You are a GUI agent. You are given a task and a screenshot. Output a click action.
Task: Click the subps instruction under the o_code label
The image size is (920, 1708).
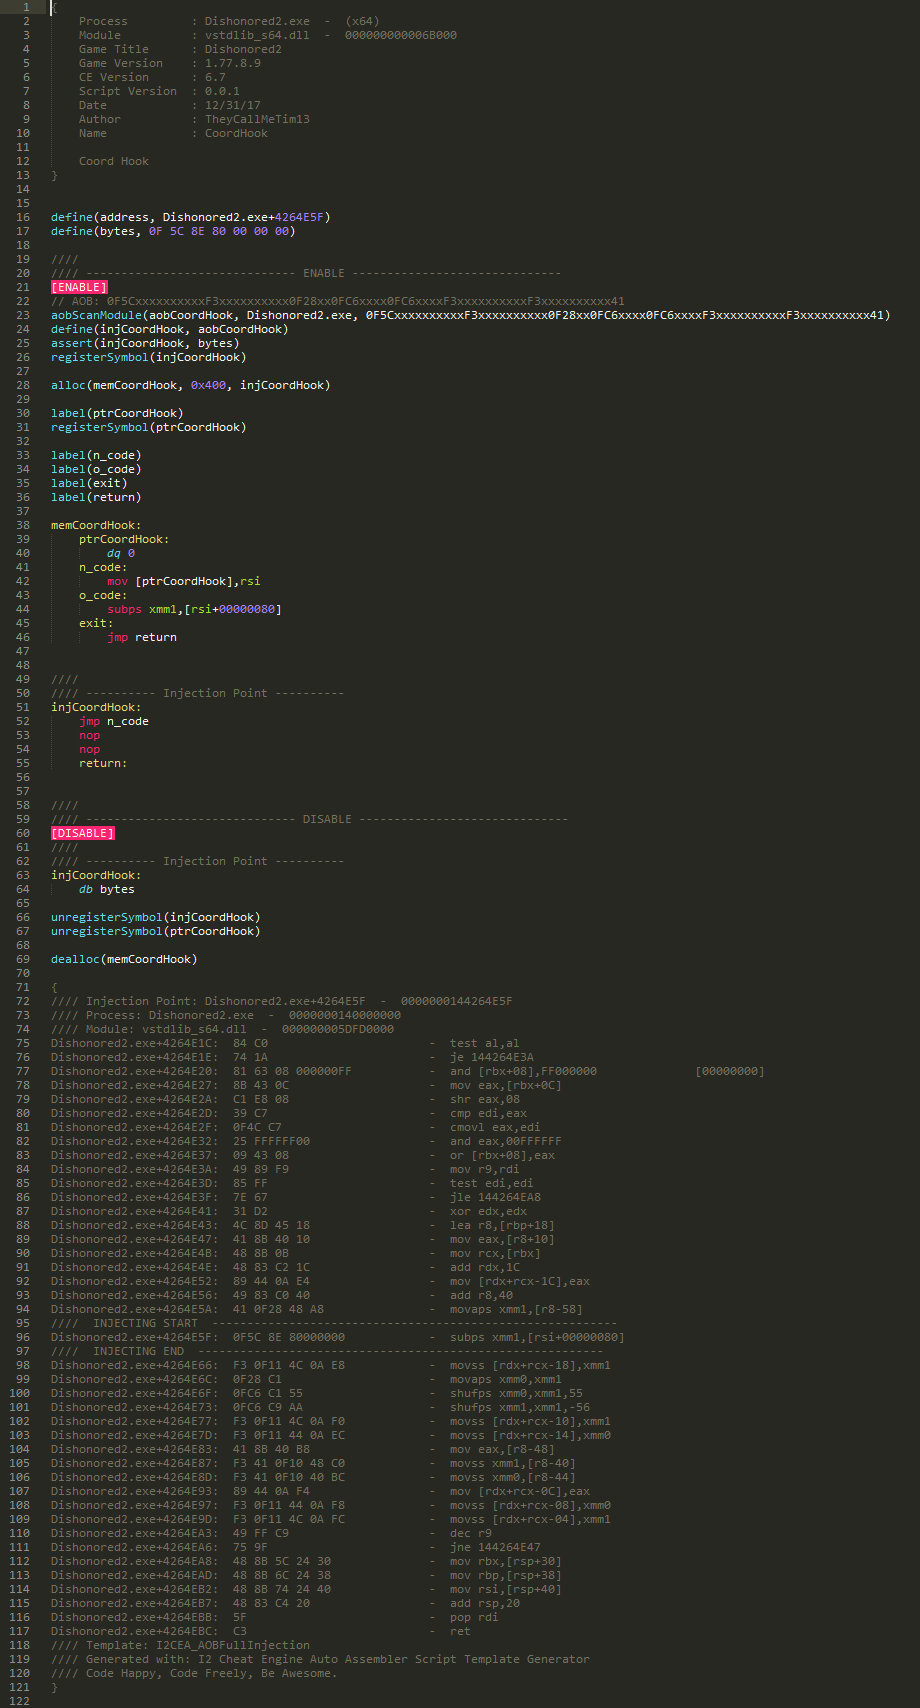pyautogui.click(x=194, y=609)
